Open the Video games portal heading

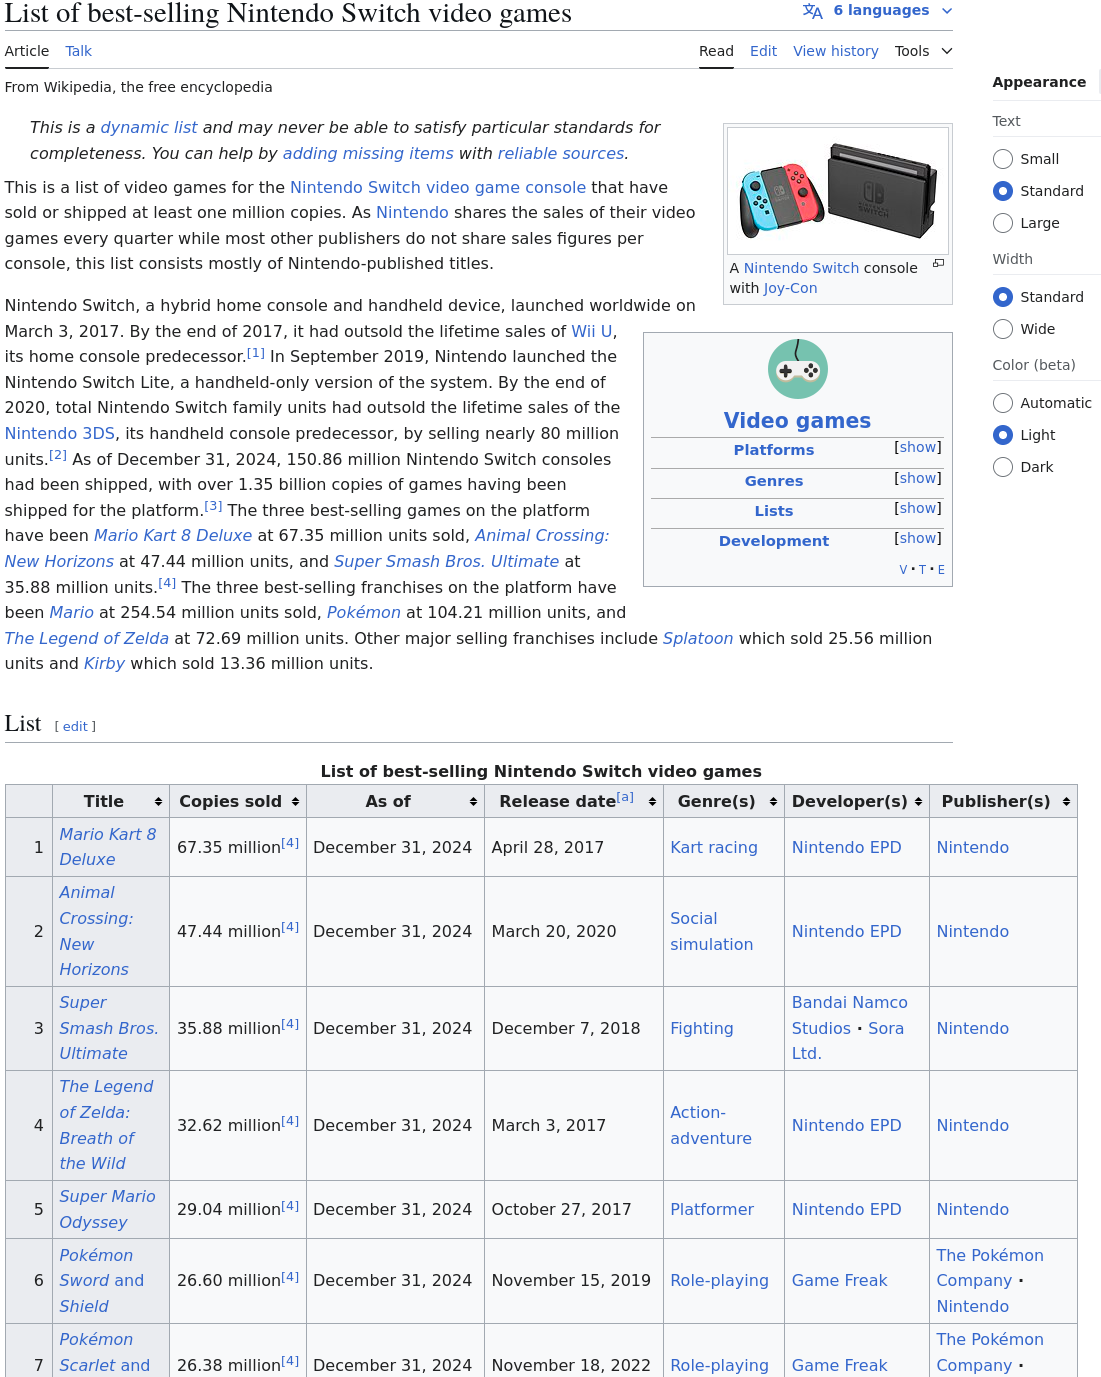[798, 421]
